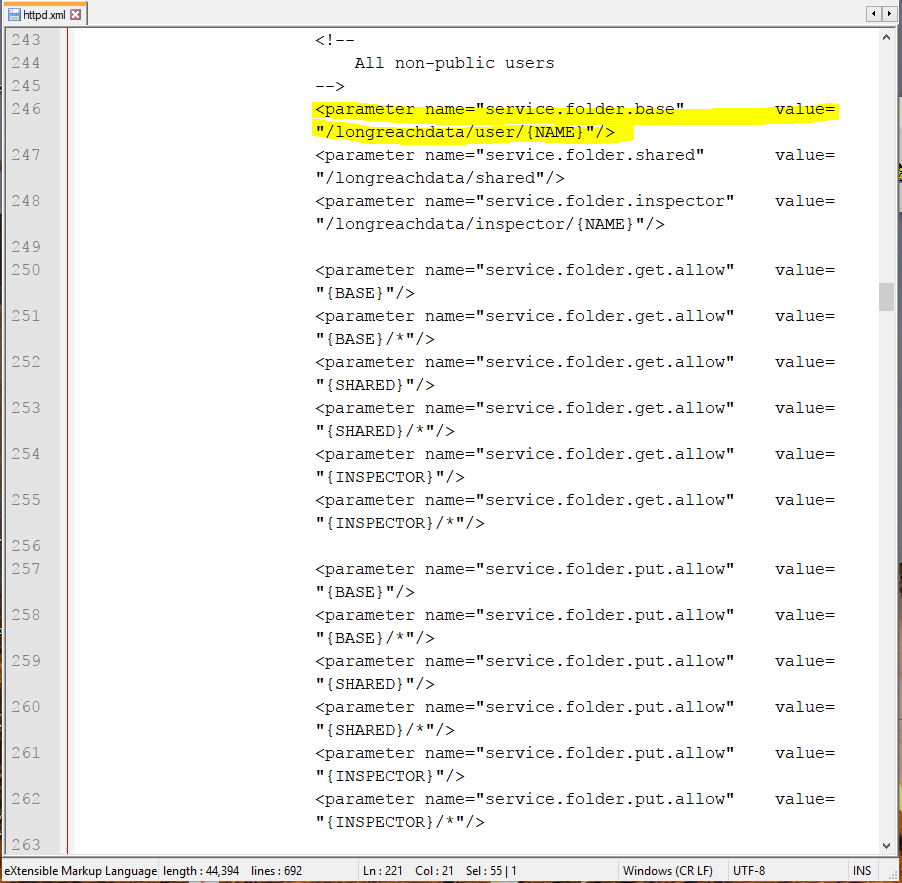
Task: Click the vertical scrollbar's down arrow icon
Action: click(886, 845)
